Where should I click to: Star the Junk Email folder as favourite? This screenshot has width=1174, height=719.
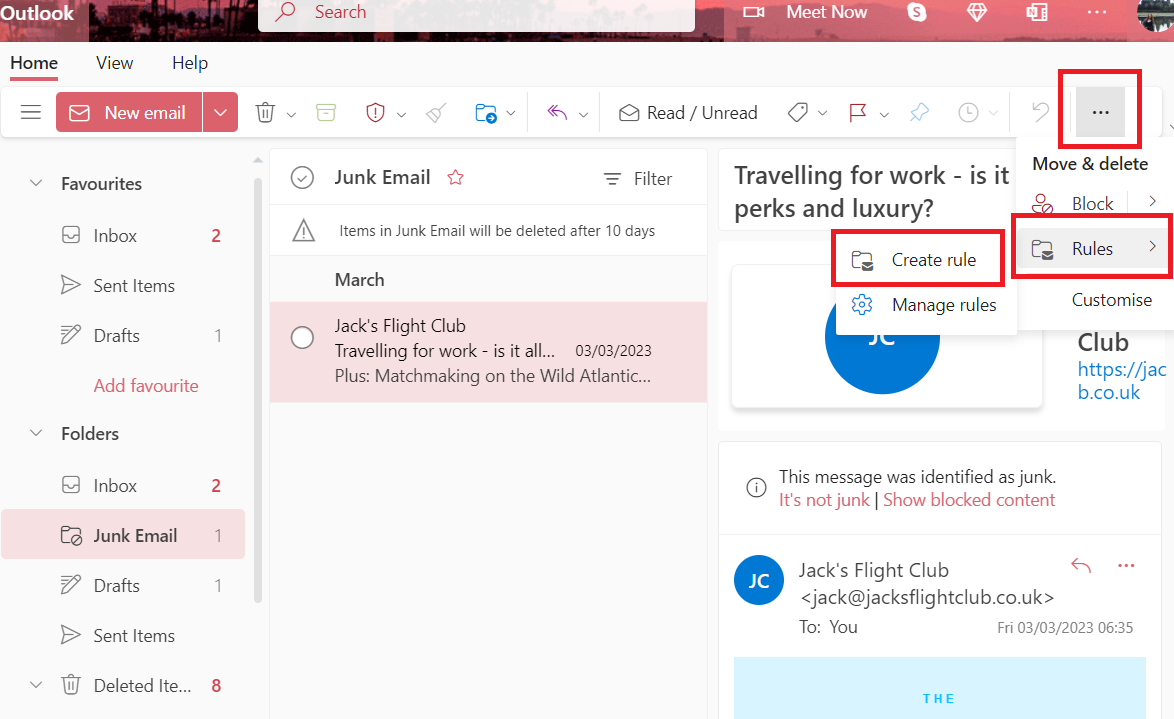[456, 178]
